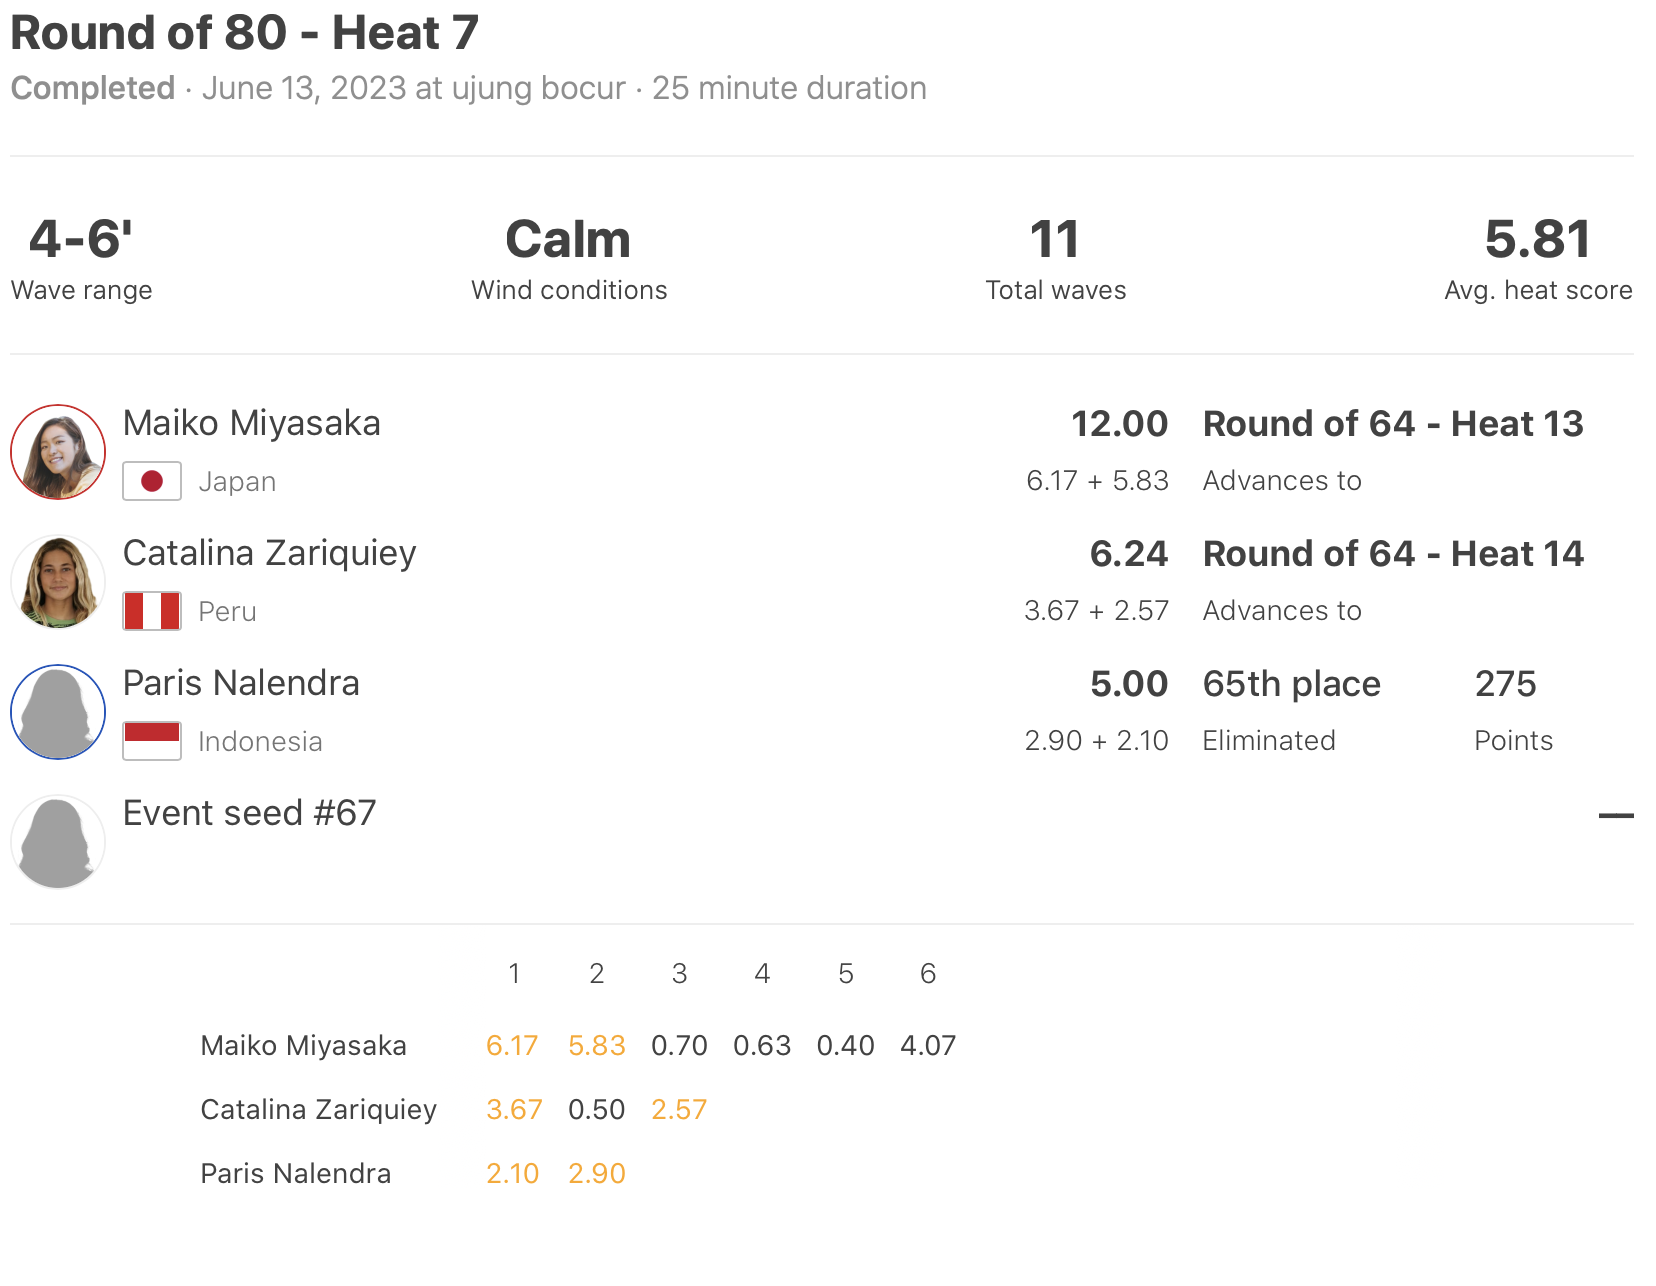This screenshot has height=1286, width=1656.
Task: Click Maiko's 4.07 sixth wave score
Action: (x=928, y=1046)
